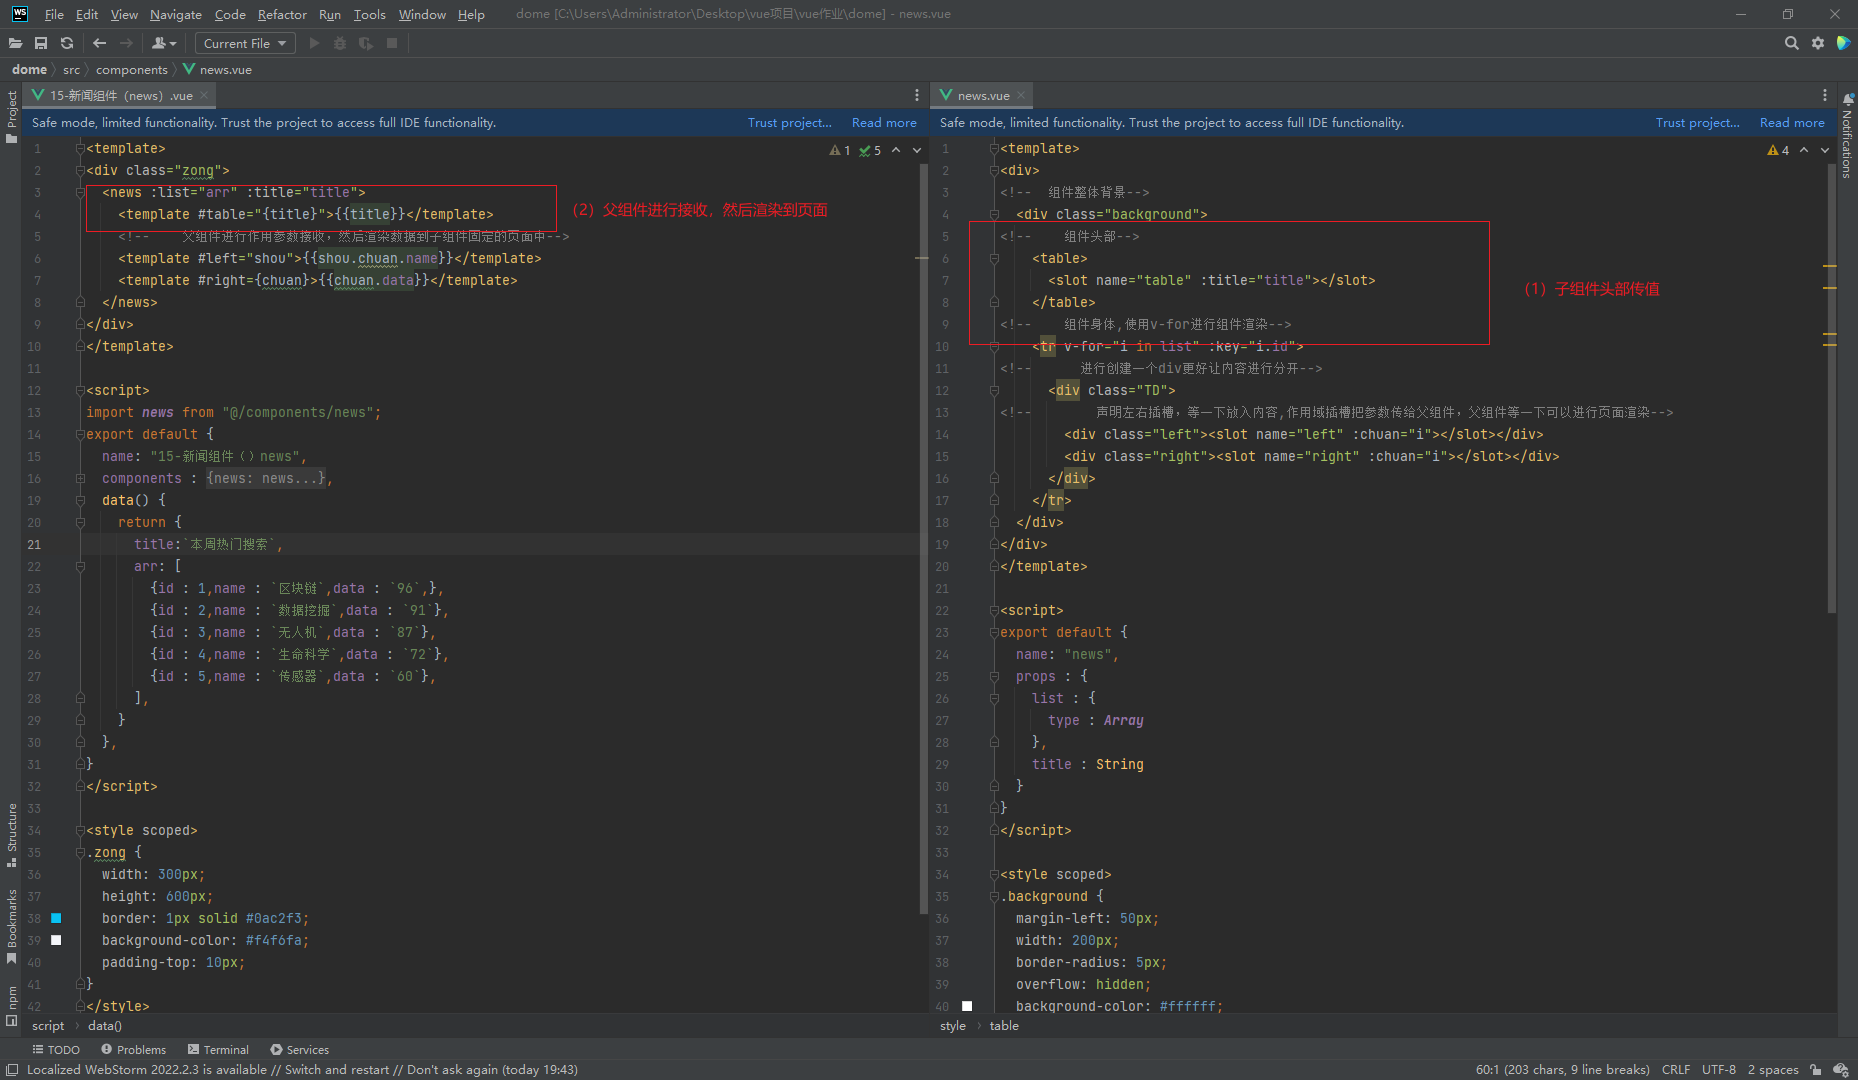Open IDE settings gear icon
The image size is (1858, 1080).
pos(1818,43)
